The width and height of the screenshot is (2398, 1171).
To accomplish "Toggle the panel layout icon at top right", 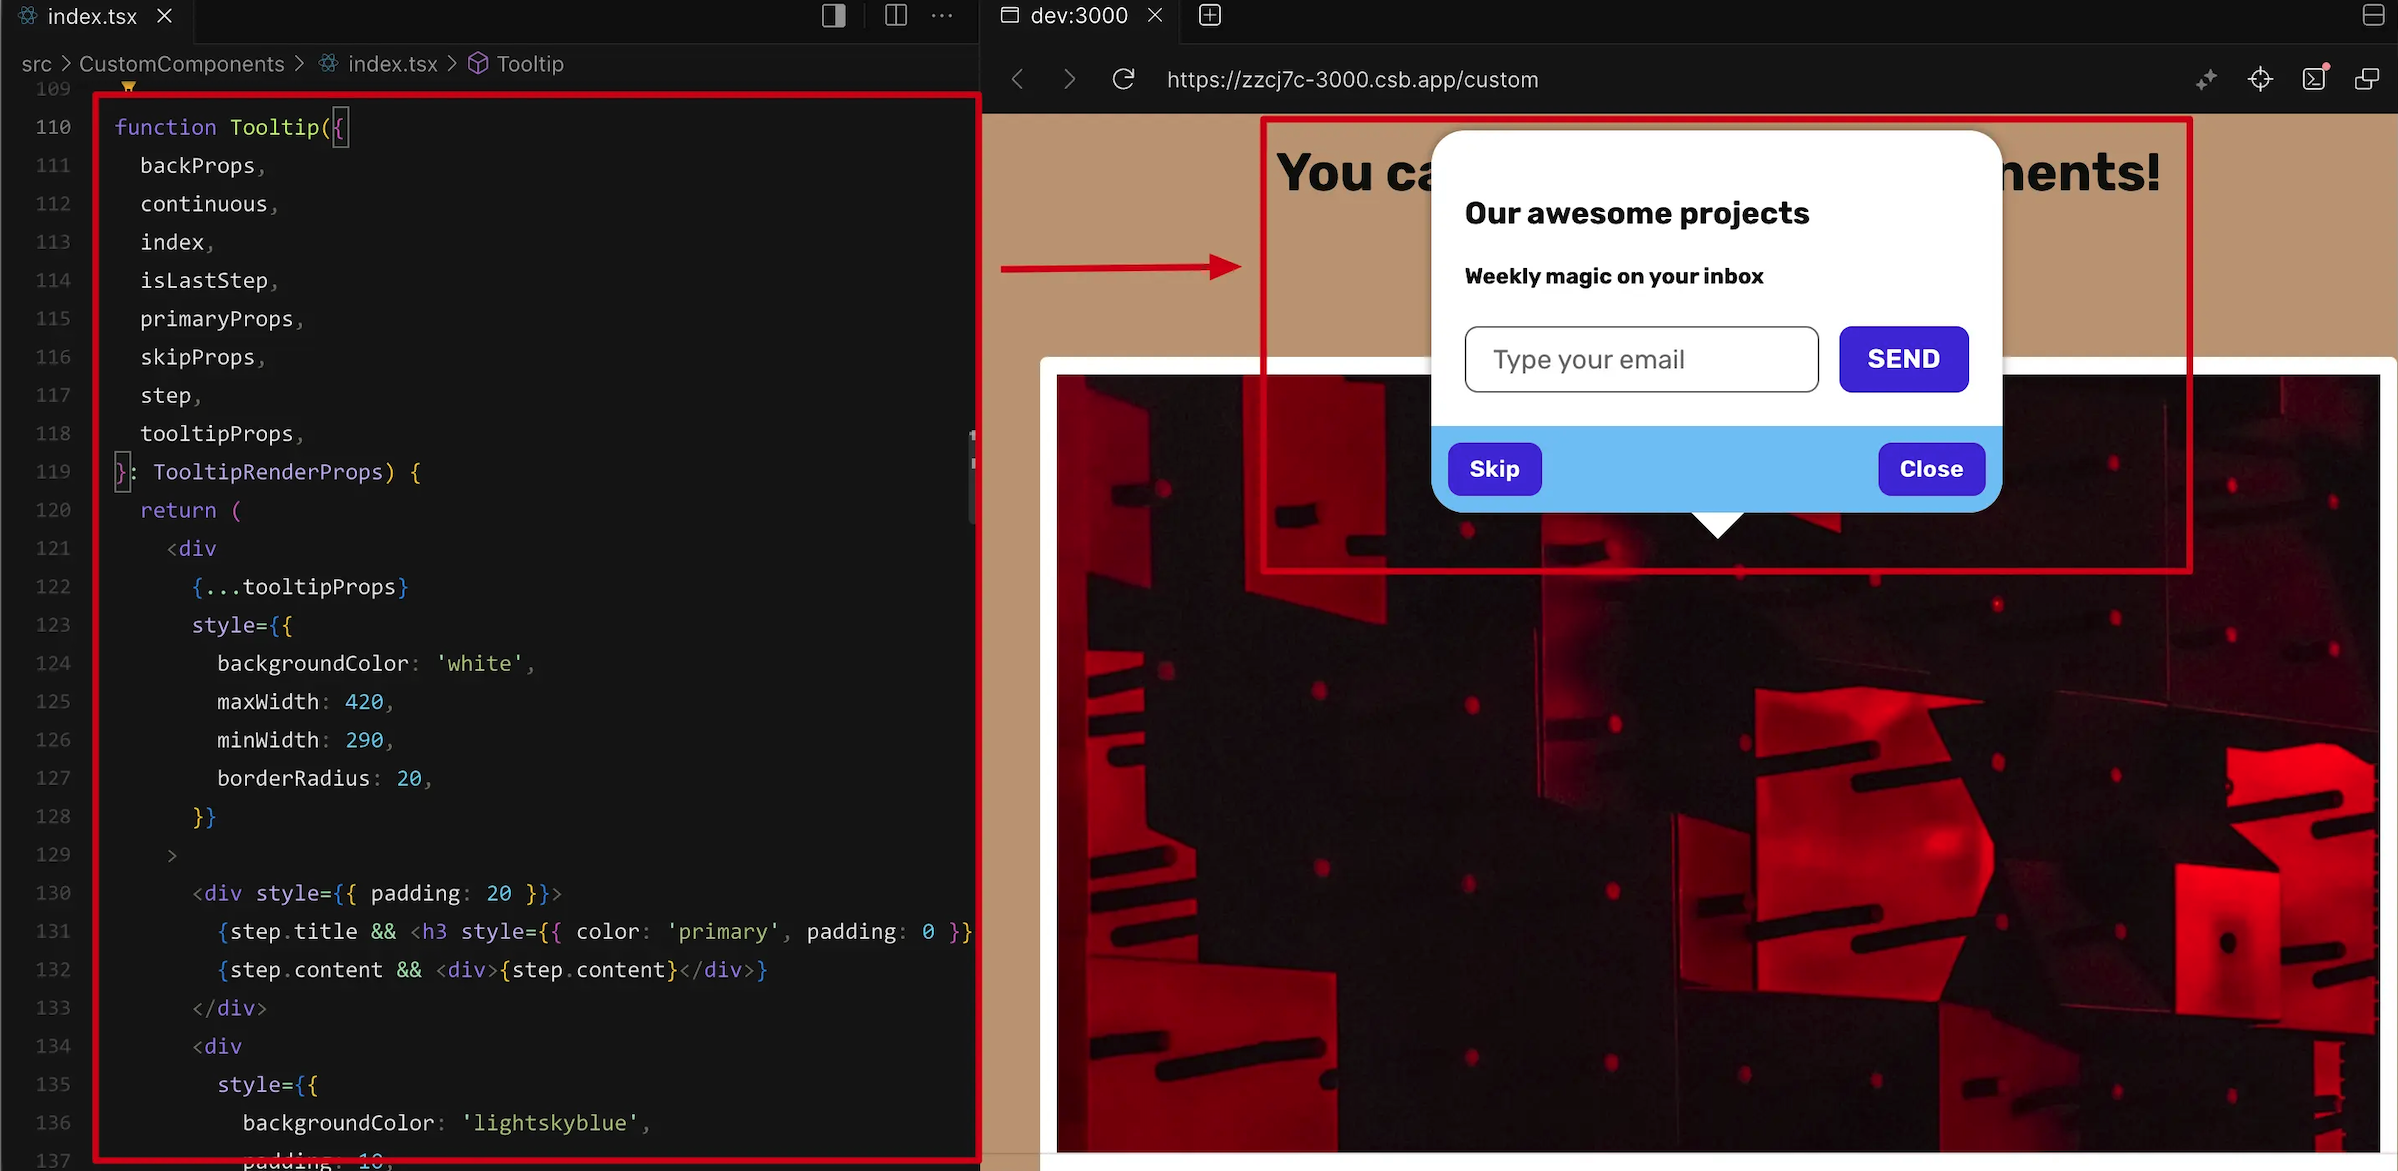I will 2373,16.
